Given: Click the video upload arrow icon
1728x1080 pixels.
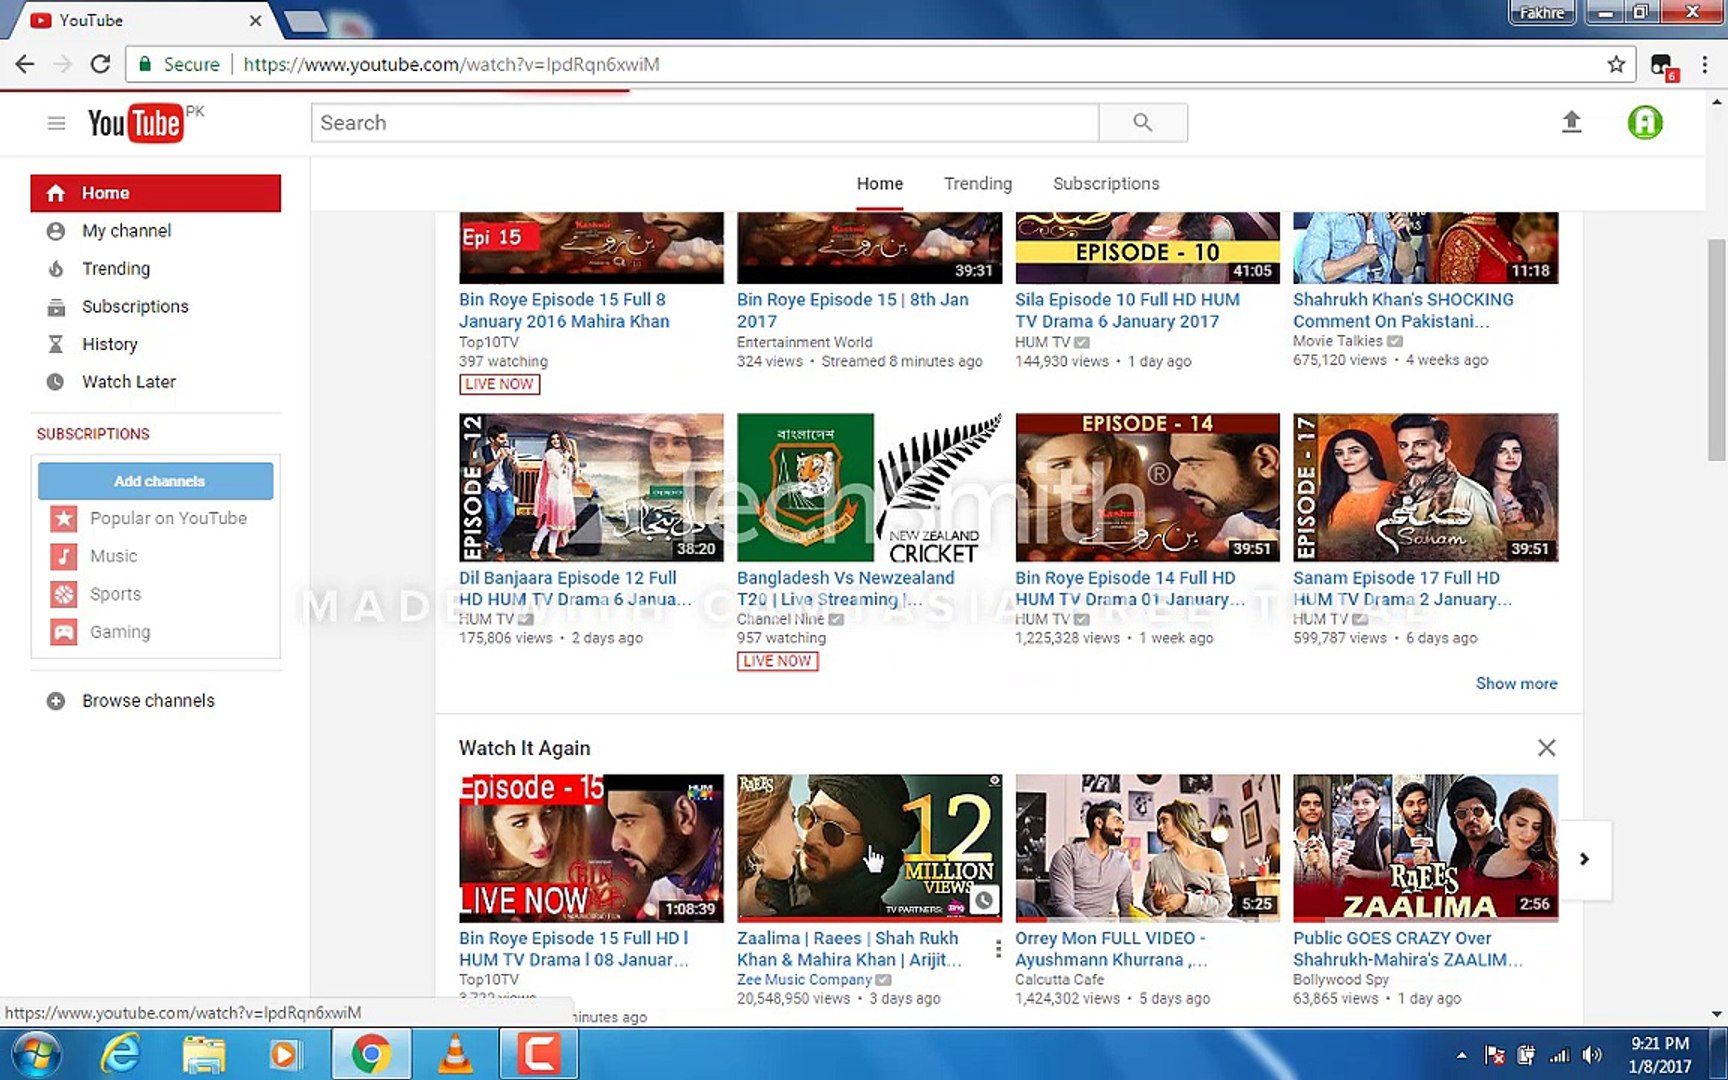Looking at the screenshot, I should [x=1571, y=121].
